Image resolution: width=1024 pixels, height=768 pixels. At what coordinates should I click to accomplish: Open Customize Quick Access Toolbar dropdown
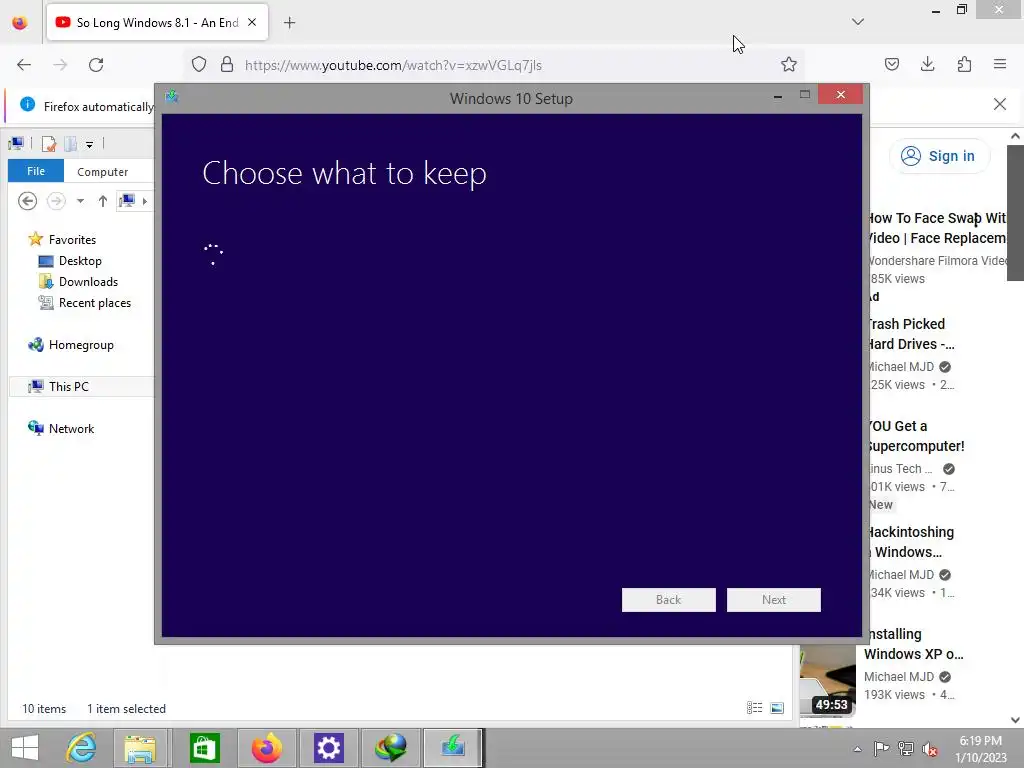(89, 144)
